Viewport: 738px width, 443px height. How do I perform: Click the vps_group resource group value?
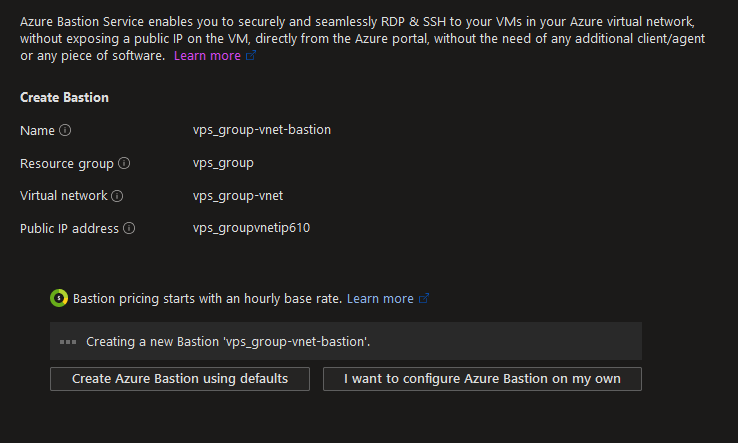(x=223, y=163)
